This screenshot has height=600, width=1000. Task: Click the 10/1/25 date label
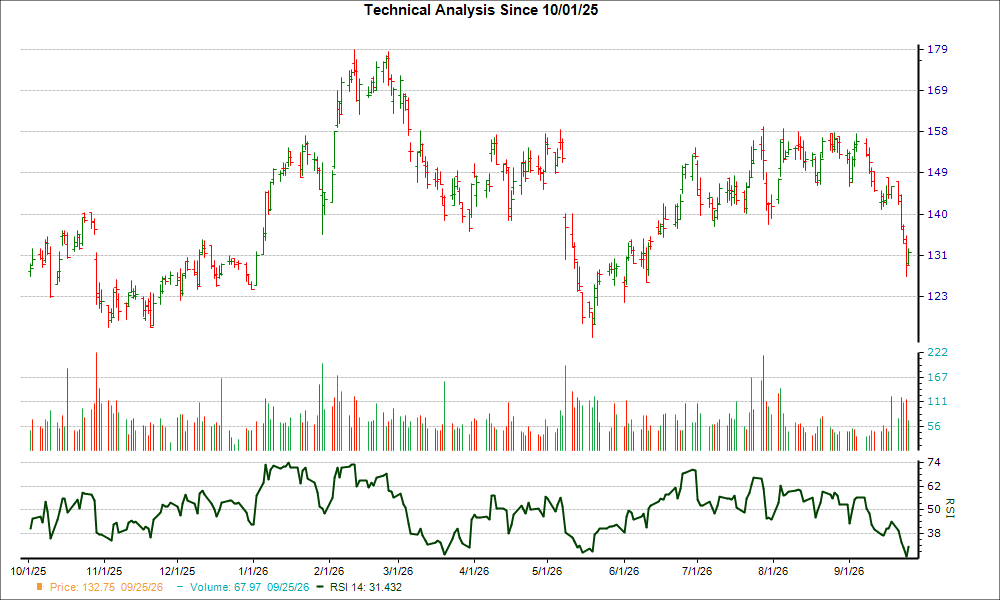coord(28,571)
